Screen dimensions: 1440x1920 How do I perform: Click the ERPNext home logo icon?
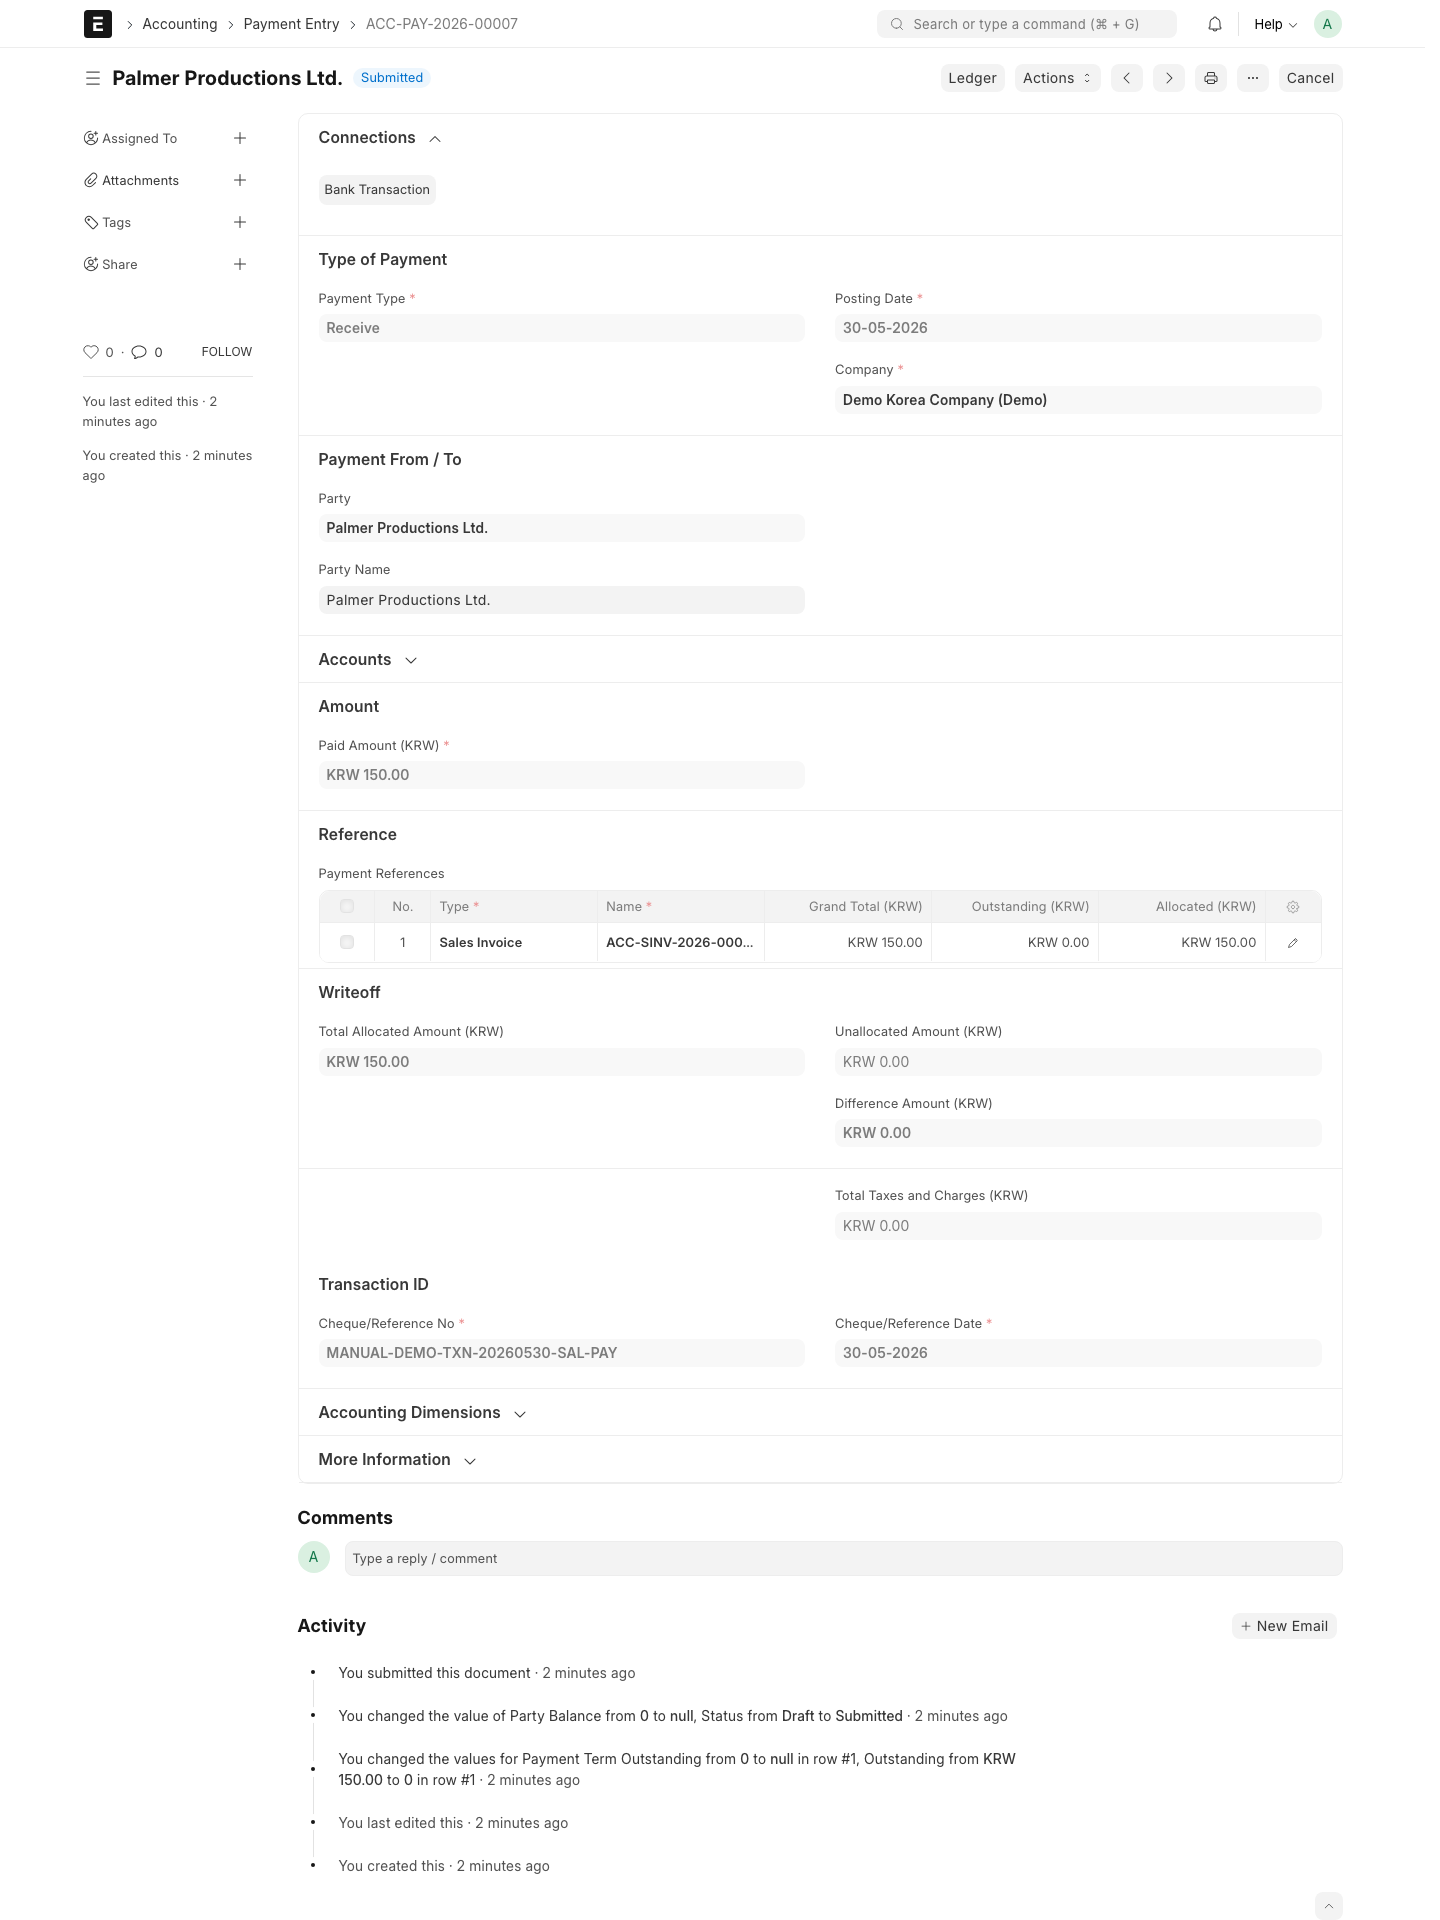click(x=97, y=24)
